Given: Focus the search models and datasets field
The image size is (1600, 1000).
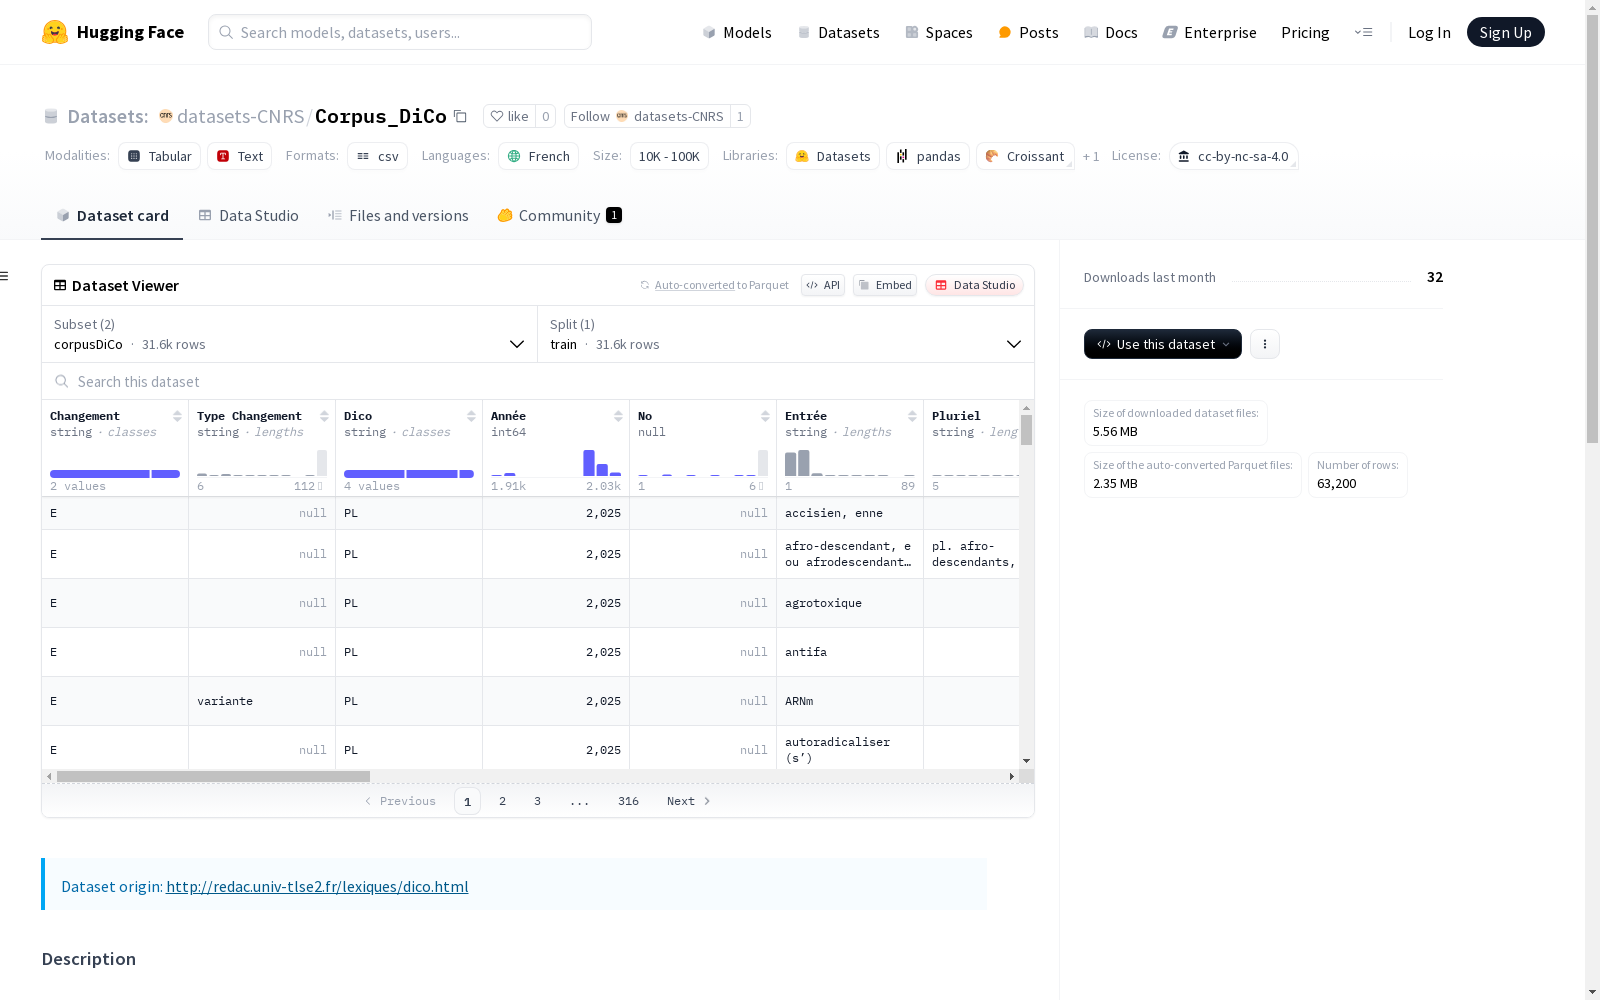Looking at the screenshot, I should (x=400, y=32).
